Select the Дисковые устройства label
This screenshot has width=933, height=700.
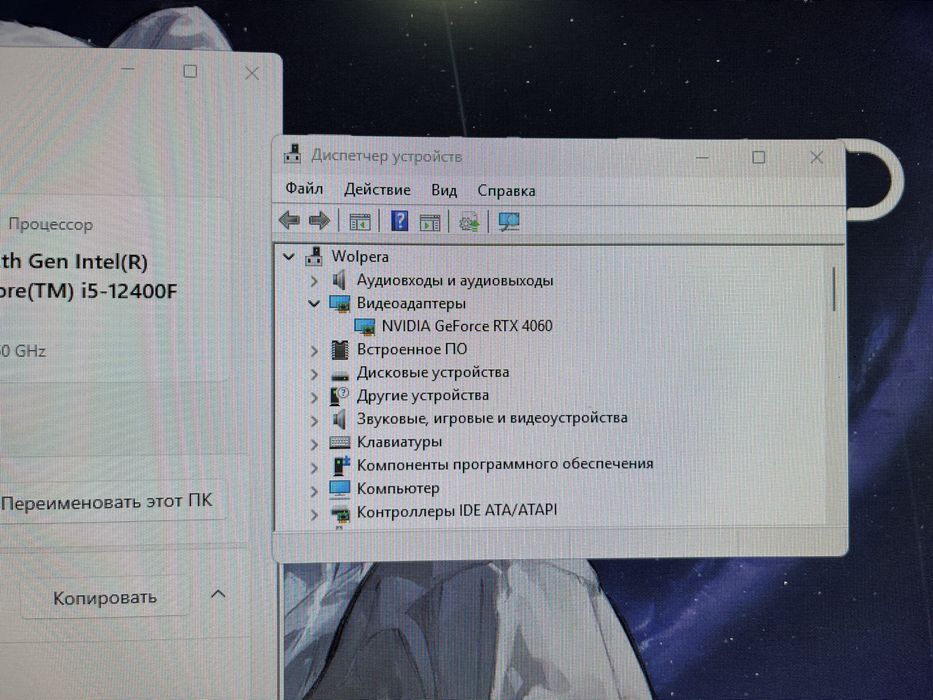(x=433, y=373)
